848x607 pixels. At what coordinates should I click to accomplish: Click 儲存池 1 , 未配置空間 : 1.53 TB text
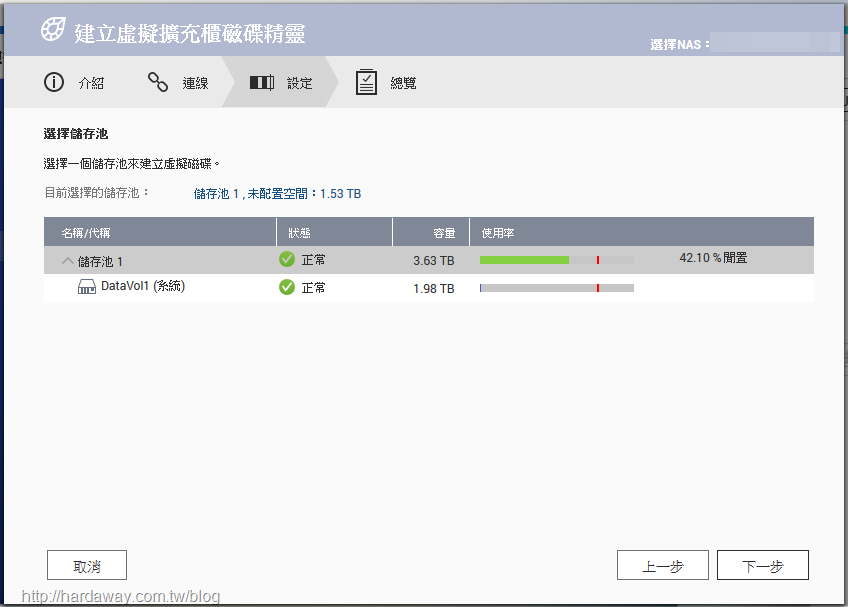pos(277,194)
